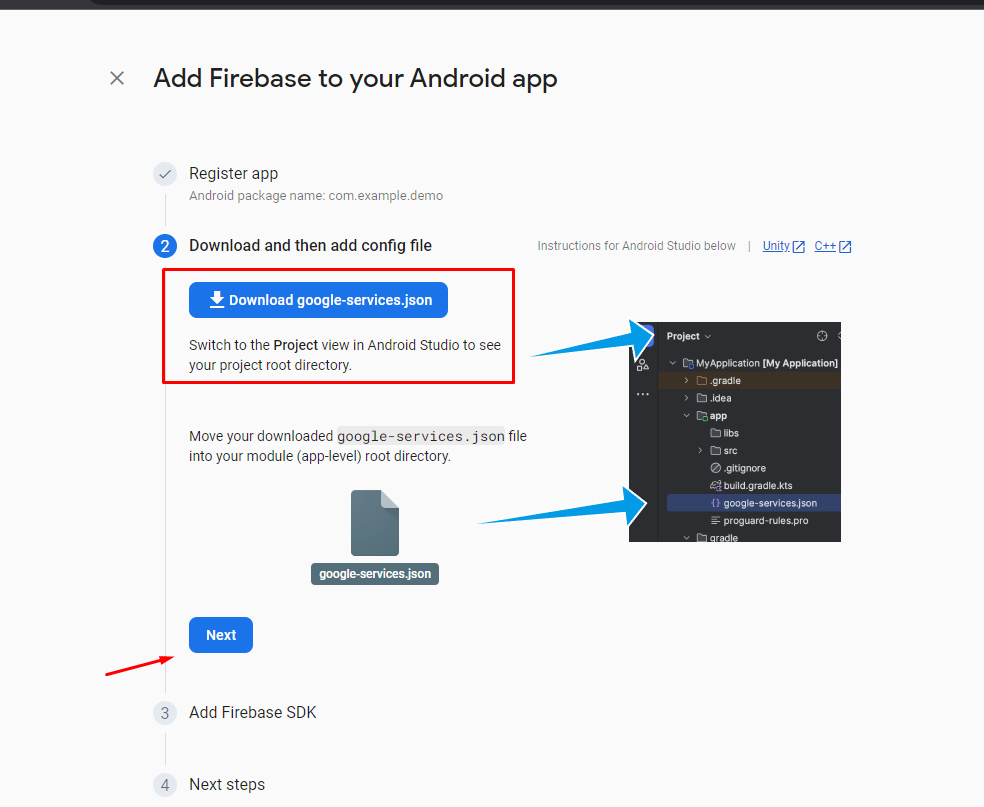Click the external-link icon beside C++
984x807 pixels.
(x=846, y=247)
